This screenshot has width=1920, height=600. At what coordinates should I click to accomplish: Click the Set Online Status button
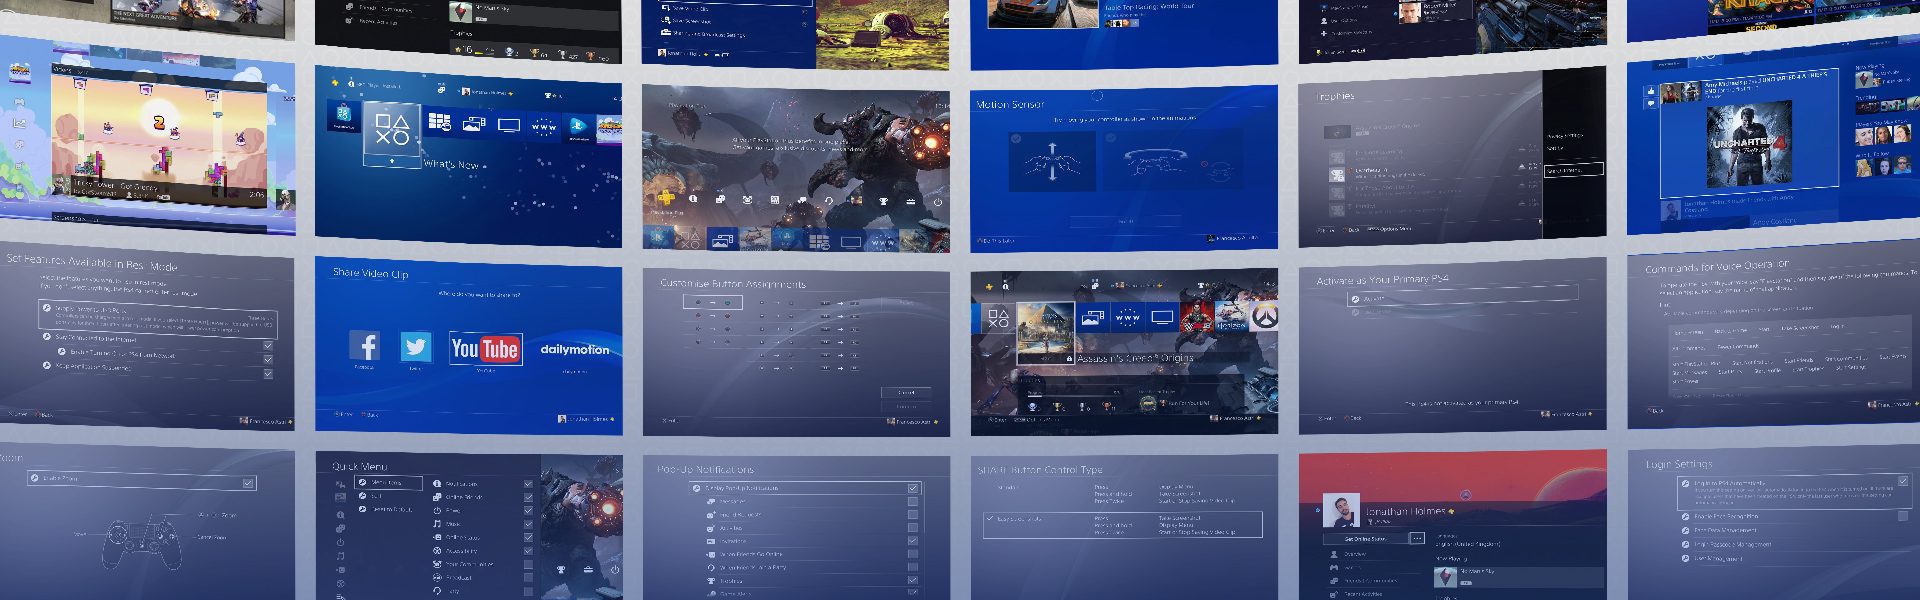pos(1365,539)
